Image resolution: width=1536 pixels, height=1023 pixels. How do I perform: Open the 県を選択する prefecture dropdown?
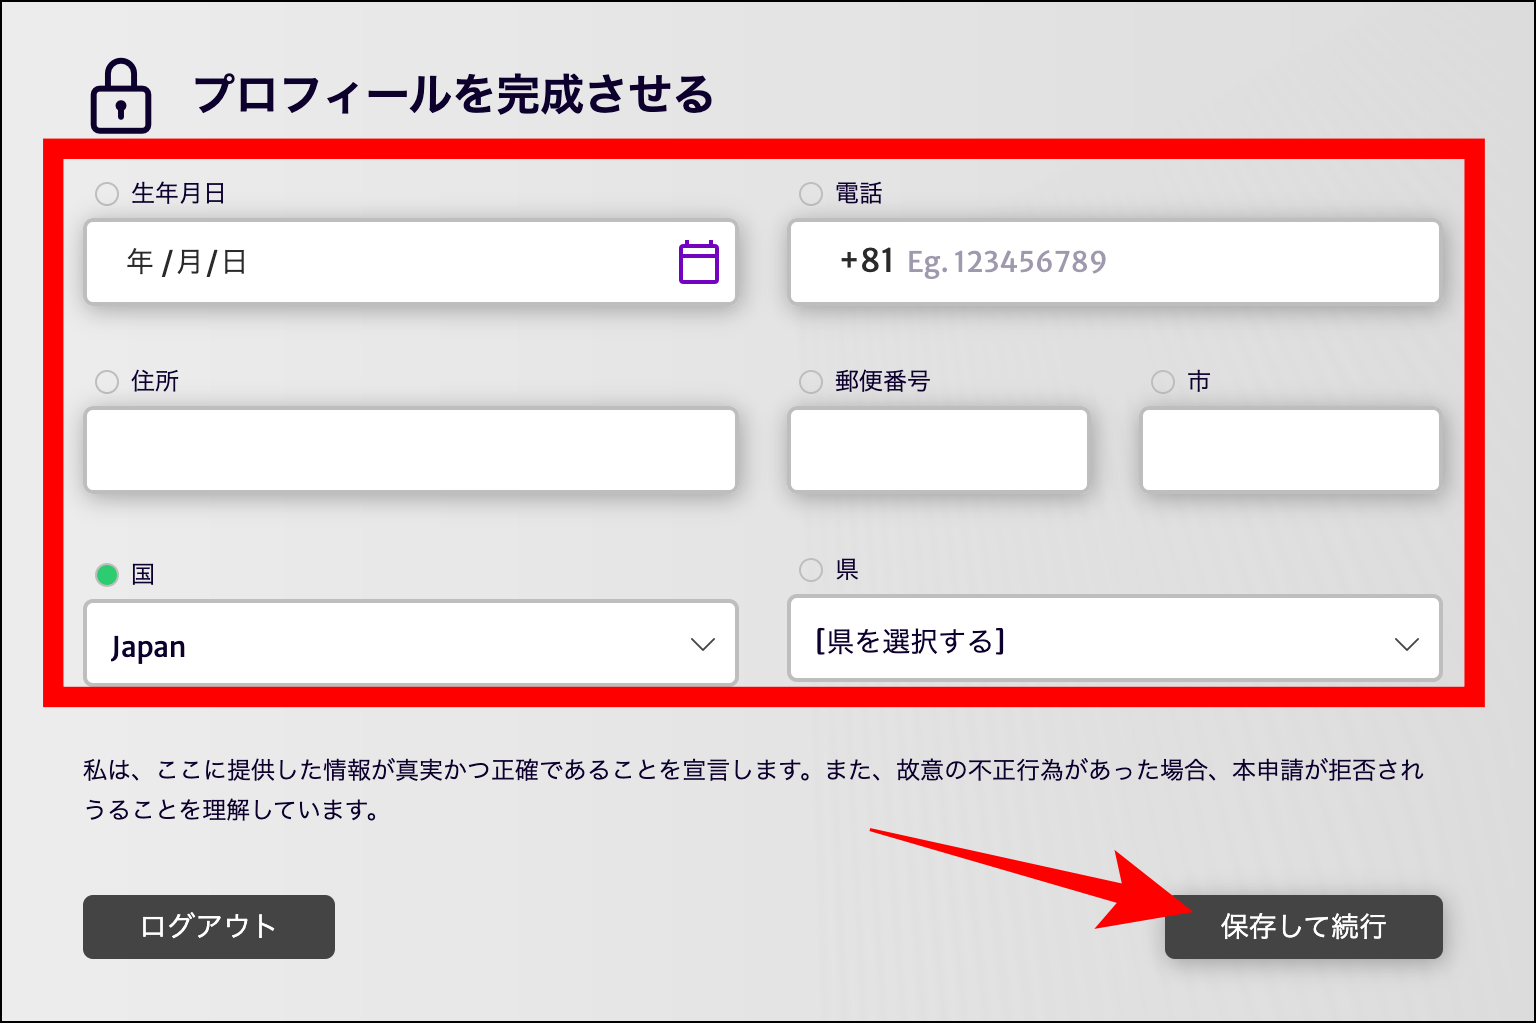click(1115, 639)
